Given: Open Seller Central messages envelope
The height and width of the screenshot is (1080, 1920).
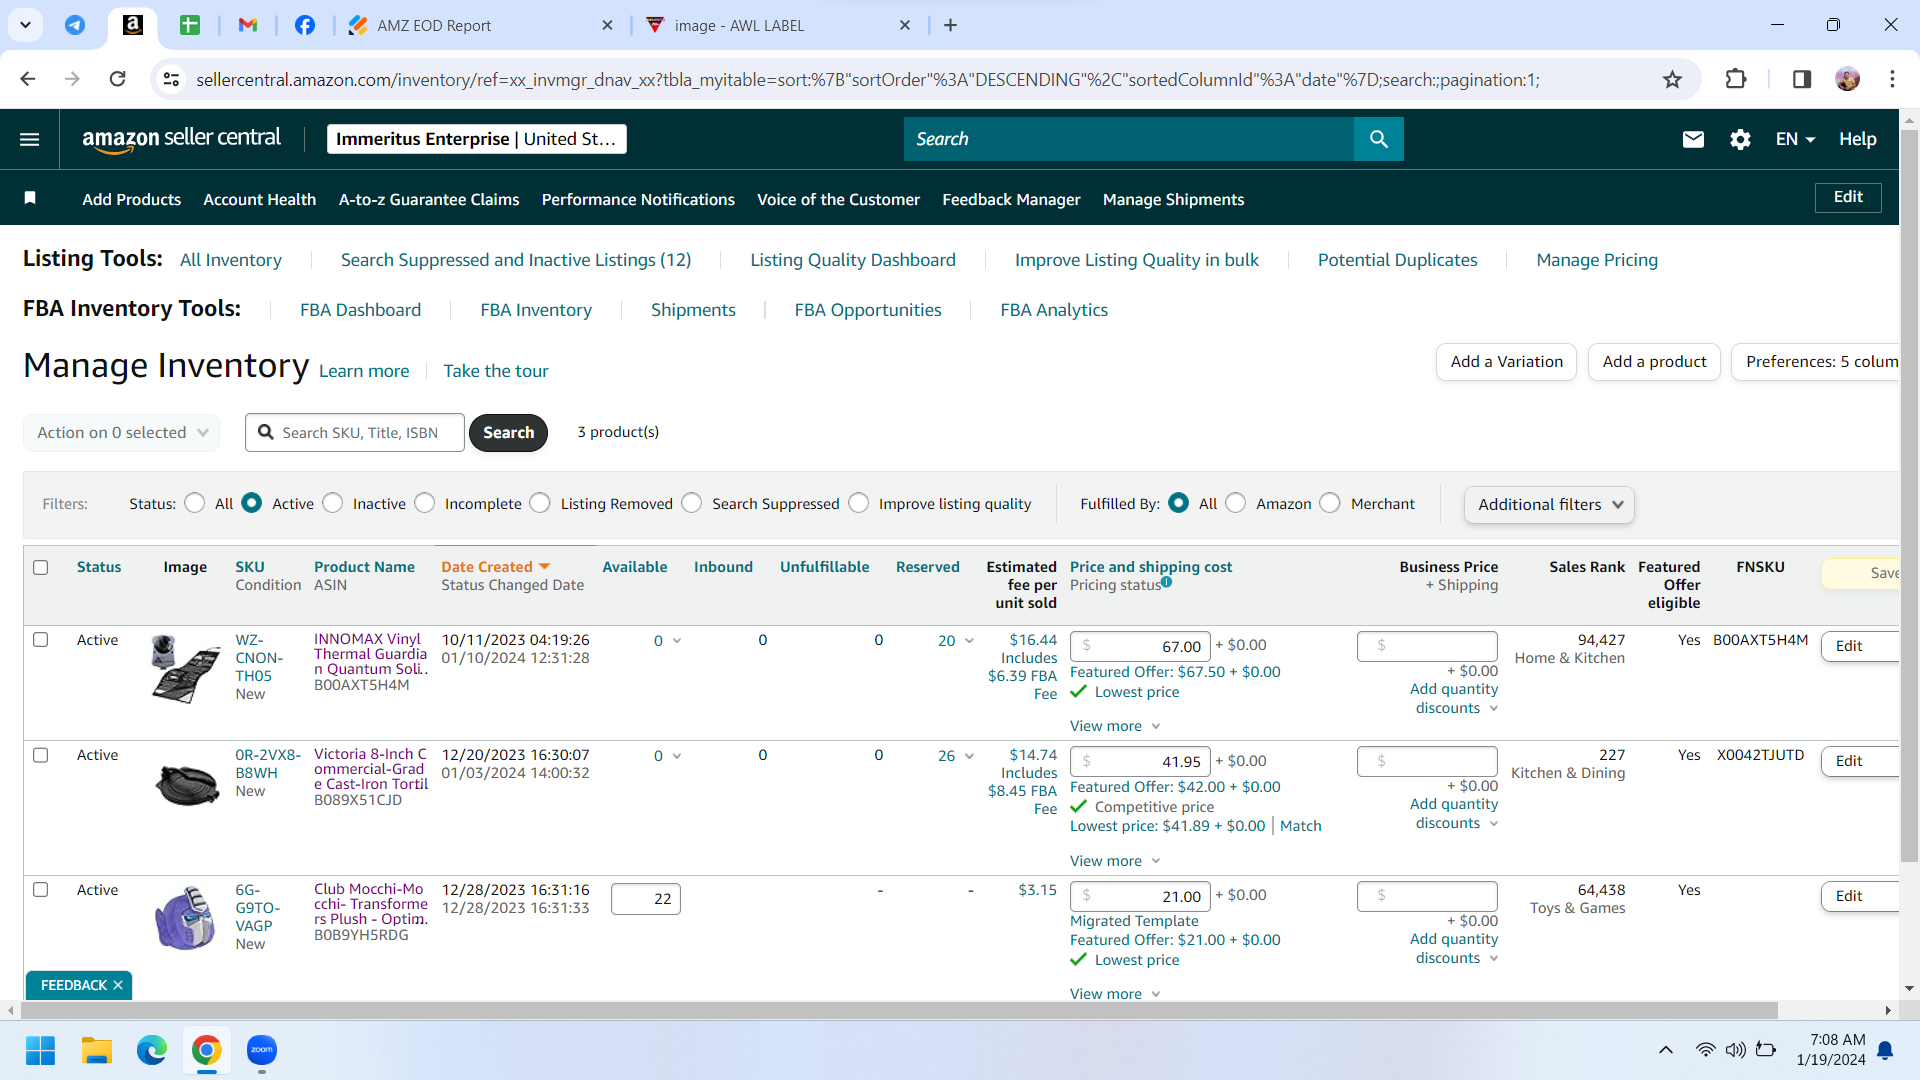Looking at the screenshot, I should tap(1693, 139).
